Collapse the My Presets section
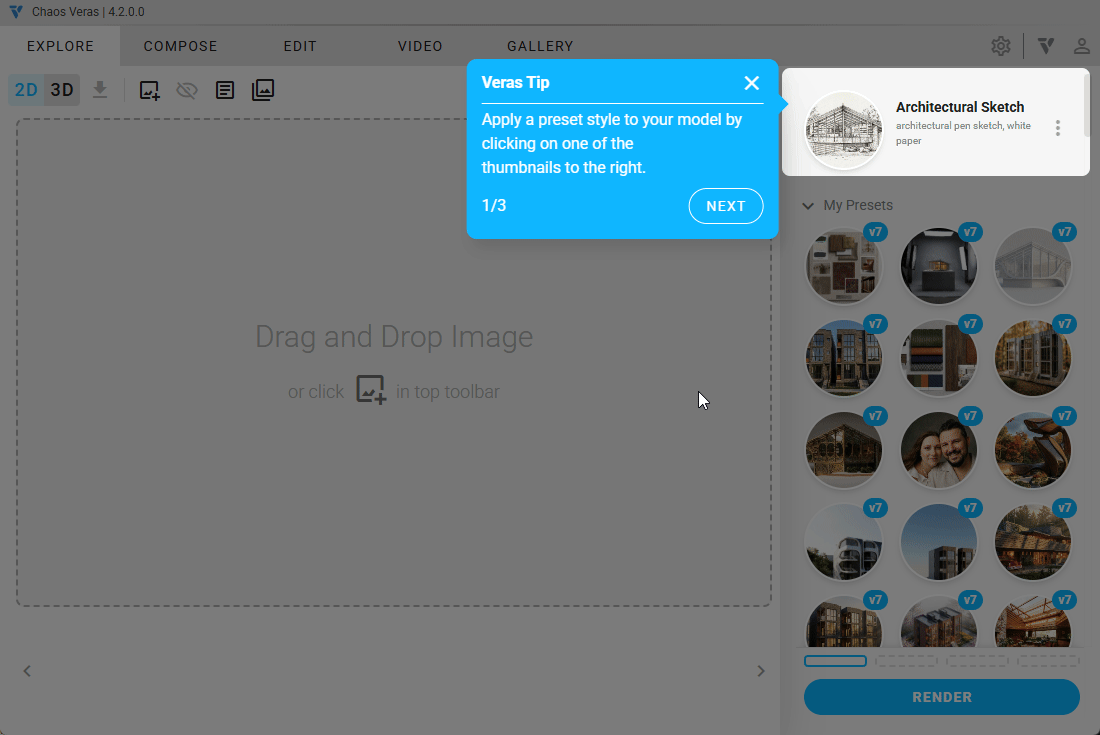Image resolution: width=1100 pixels, height=735 pixels. coord(808,206)
